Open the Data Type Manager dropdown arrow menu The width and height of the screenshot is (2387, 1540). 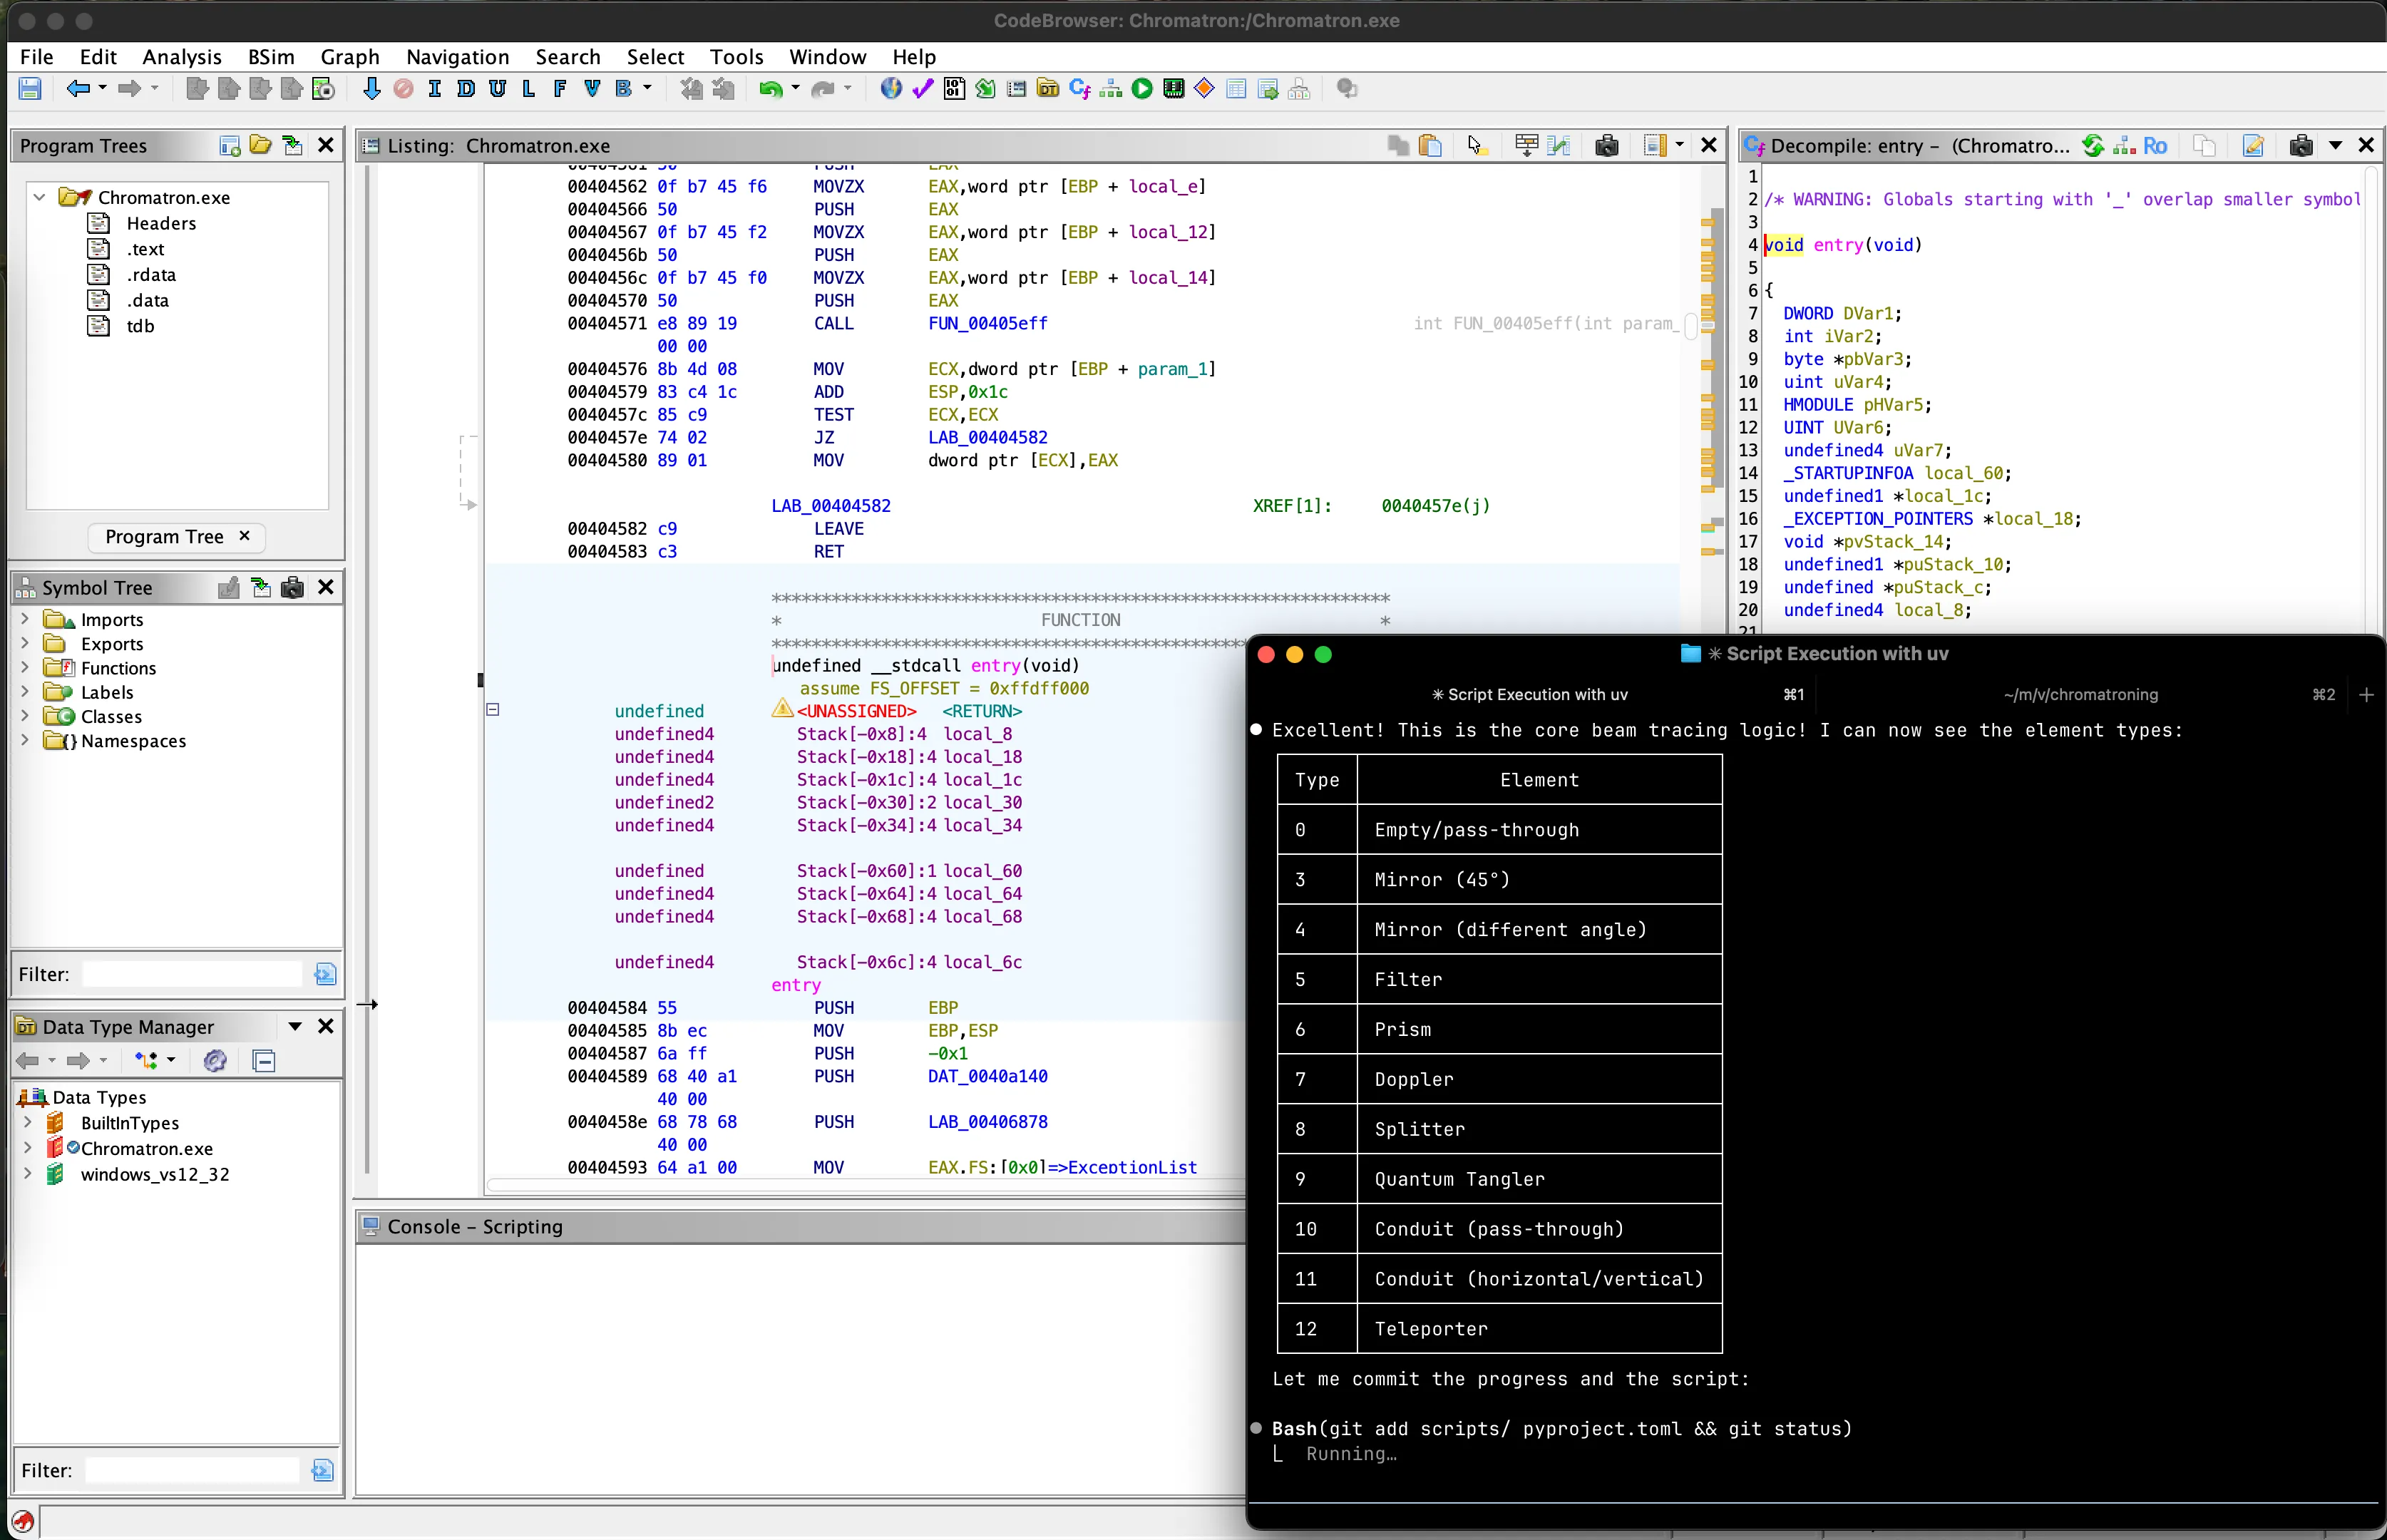[295, 1027]
